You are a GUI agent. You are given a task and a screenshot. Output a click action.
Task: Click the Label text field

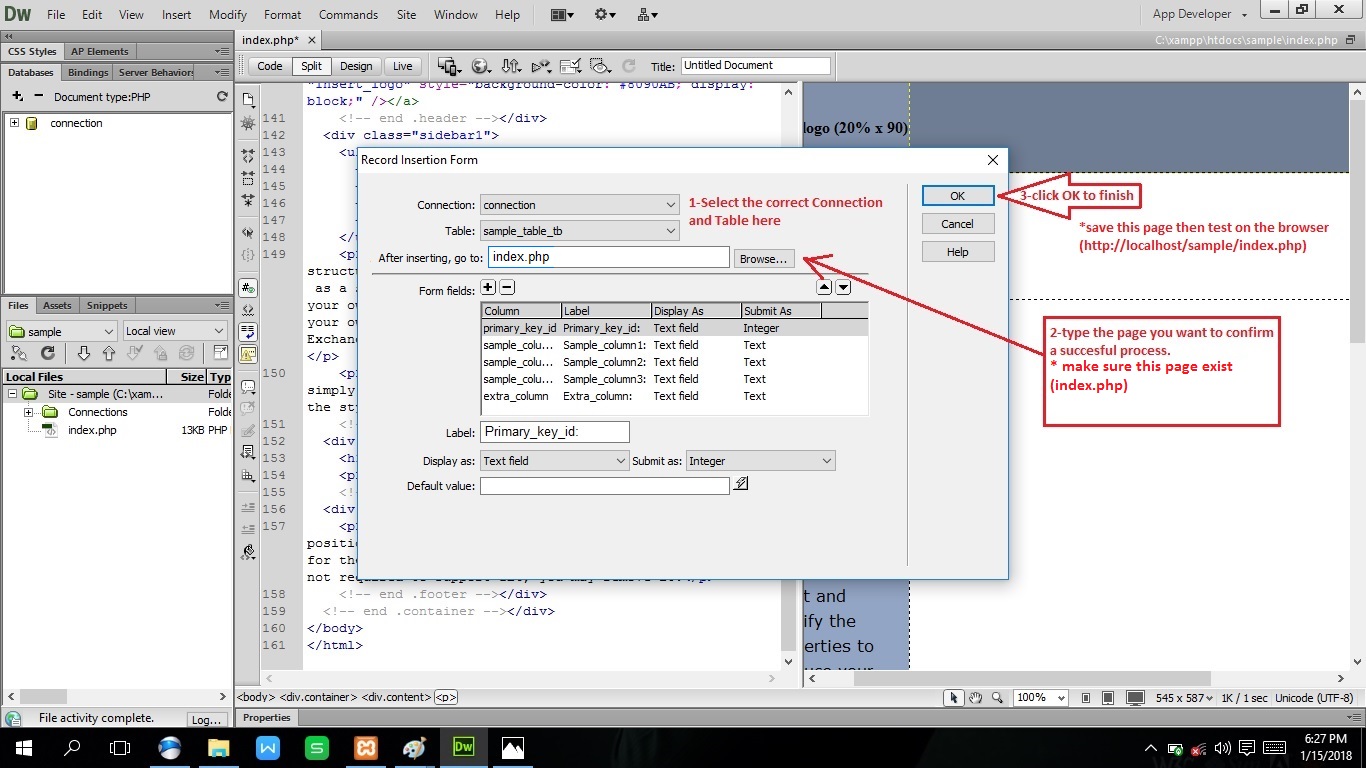(x=555, y=432)
